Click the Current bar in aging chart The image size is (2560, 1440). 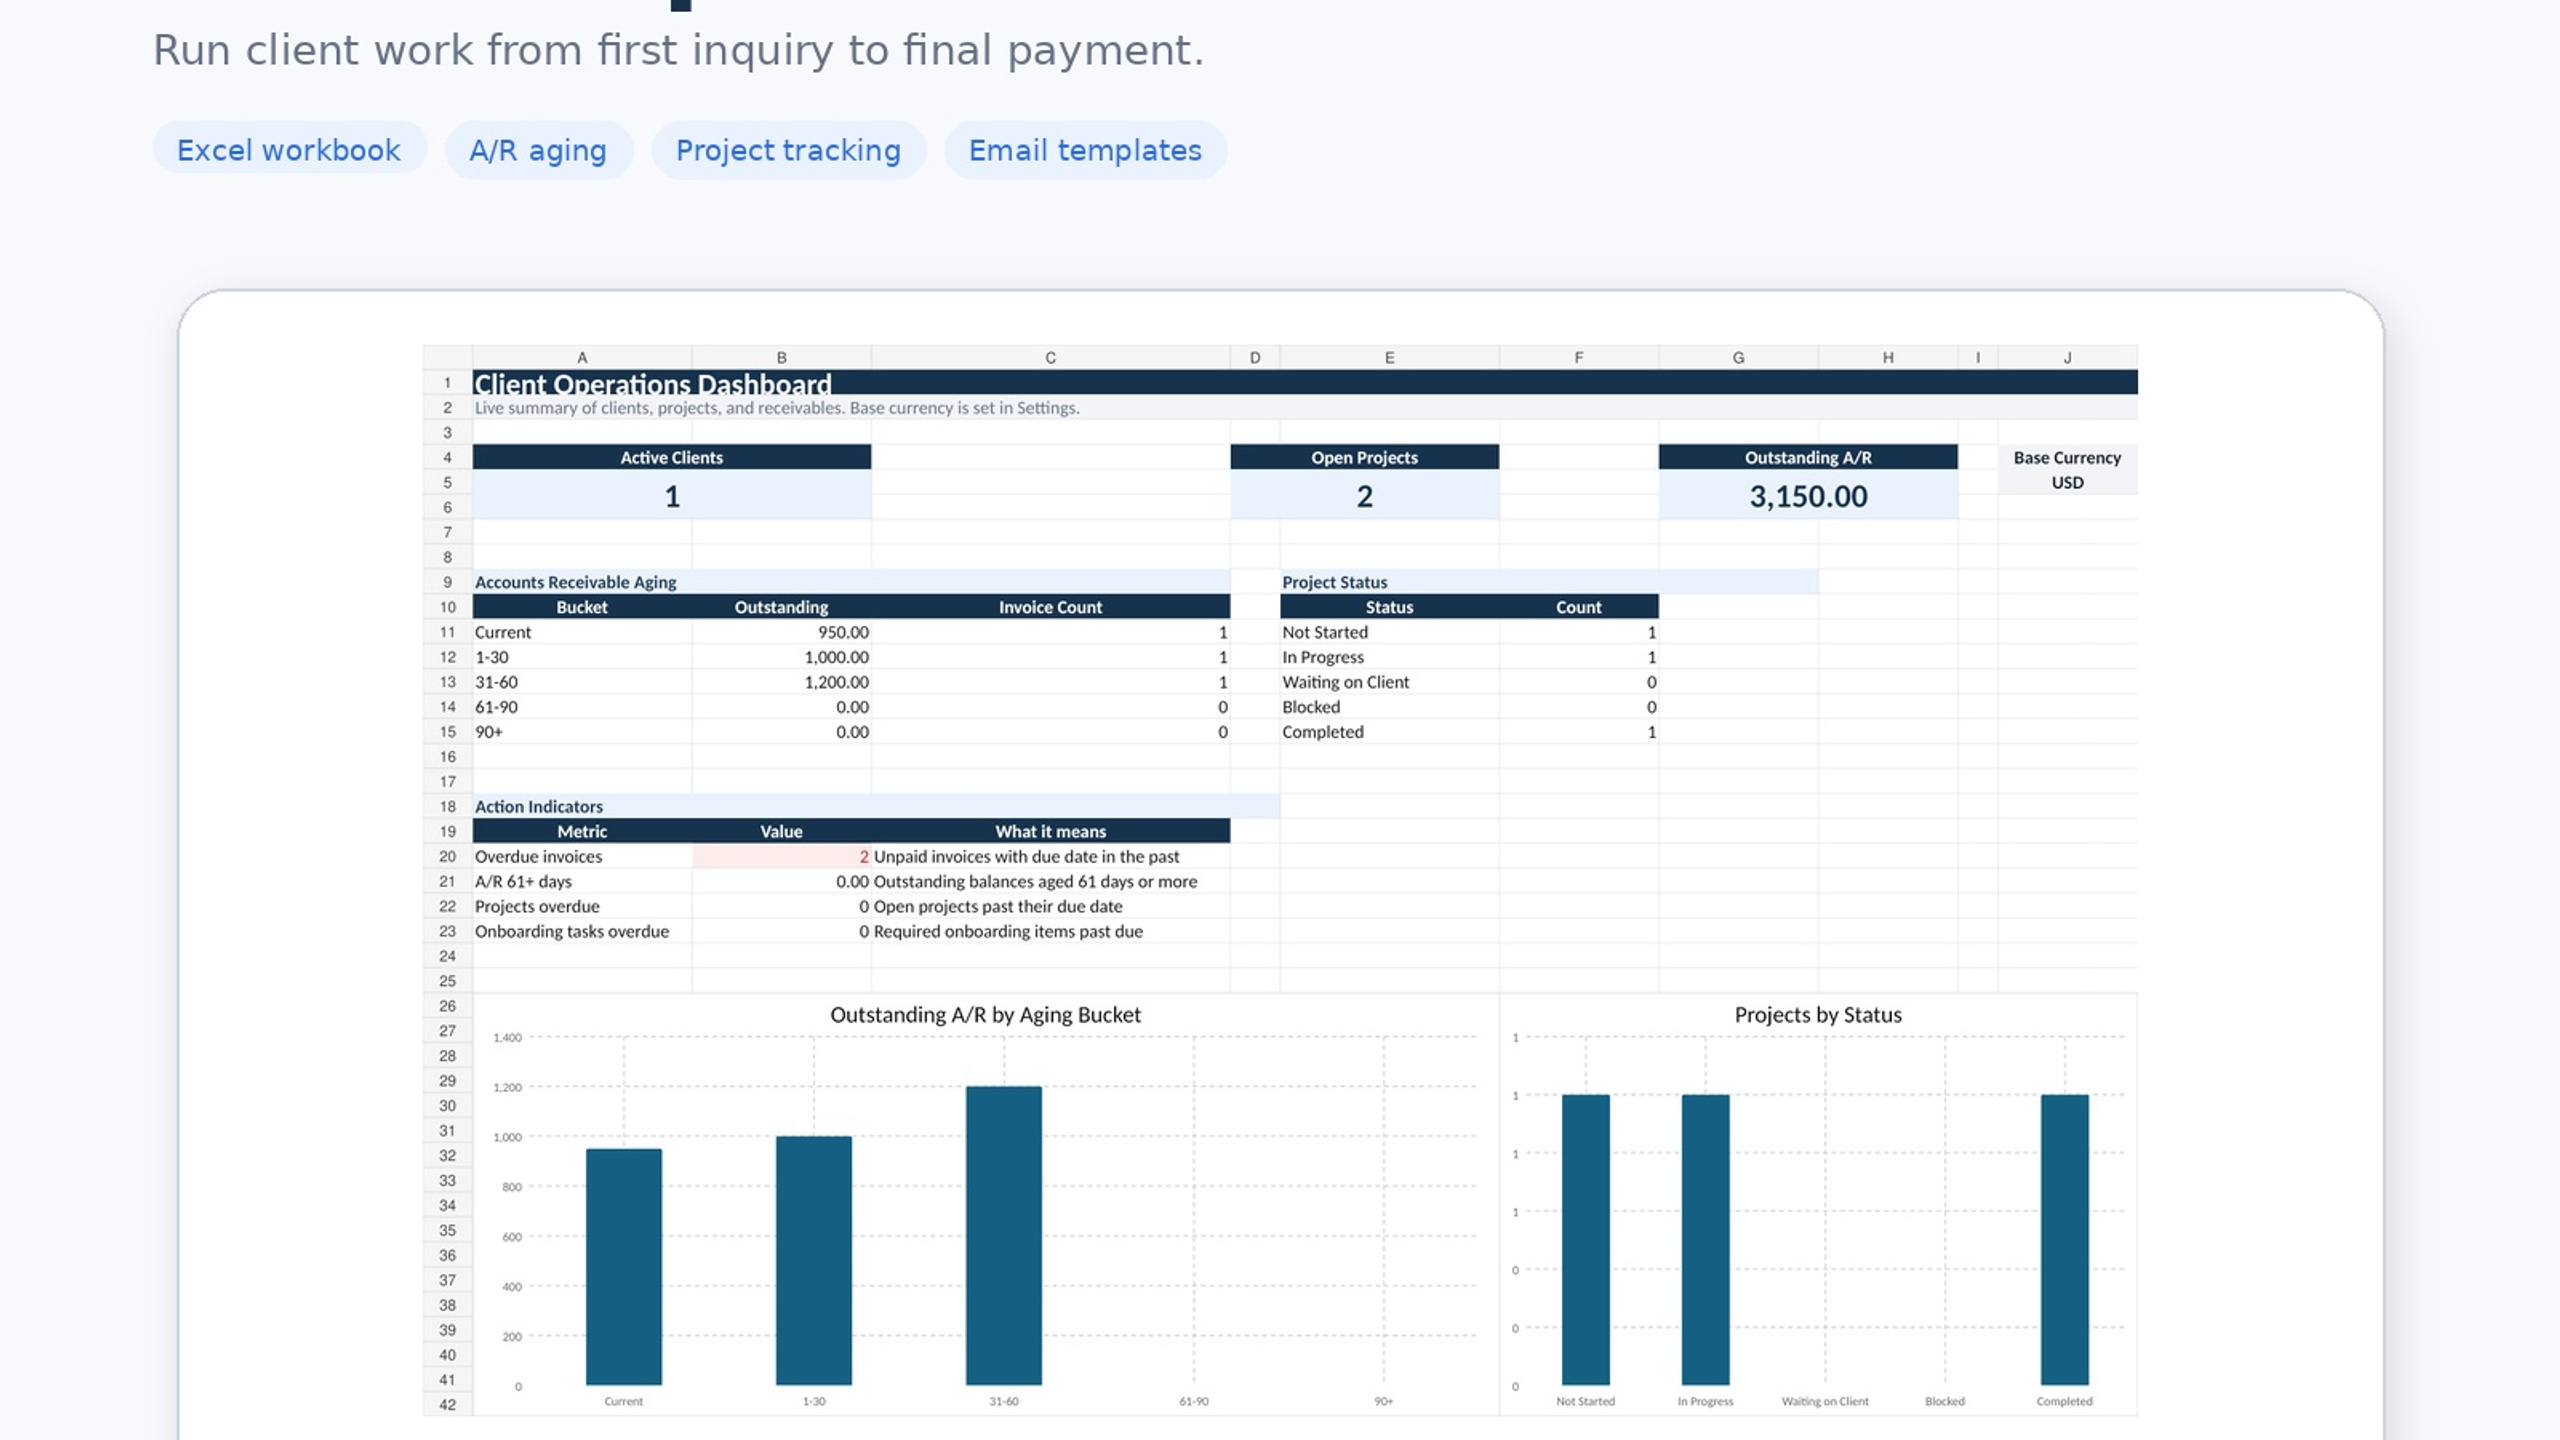(623, 1266)
